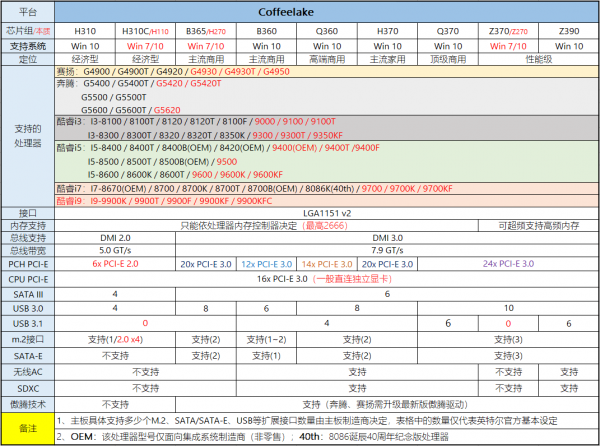Click the yellow 备注 notes cell

(28, 428)
